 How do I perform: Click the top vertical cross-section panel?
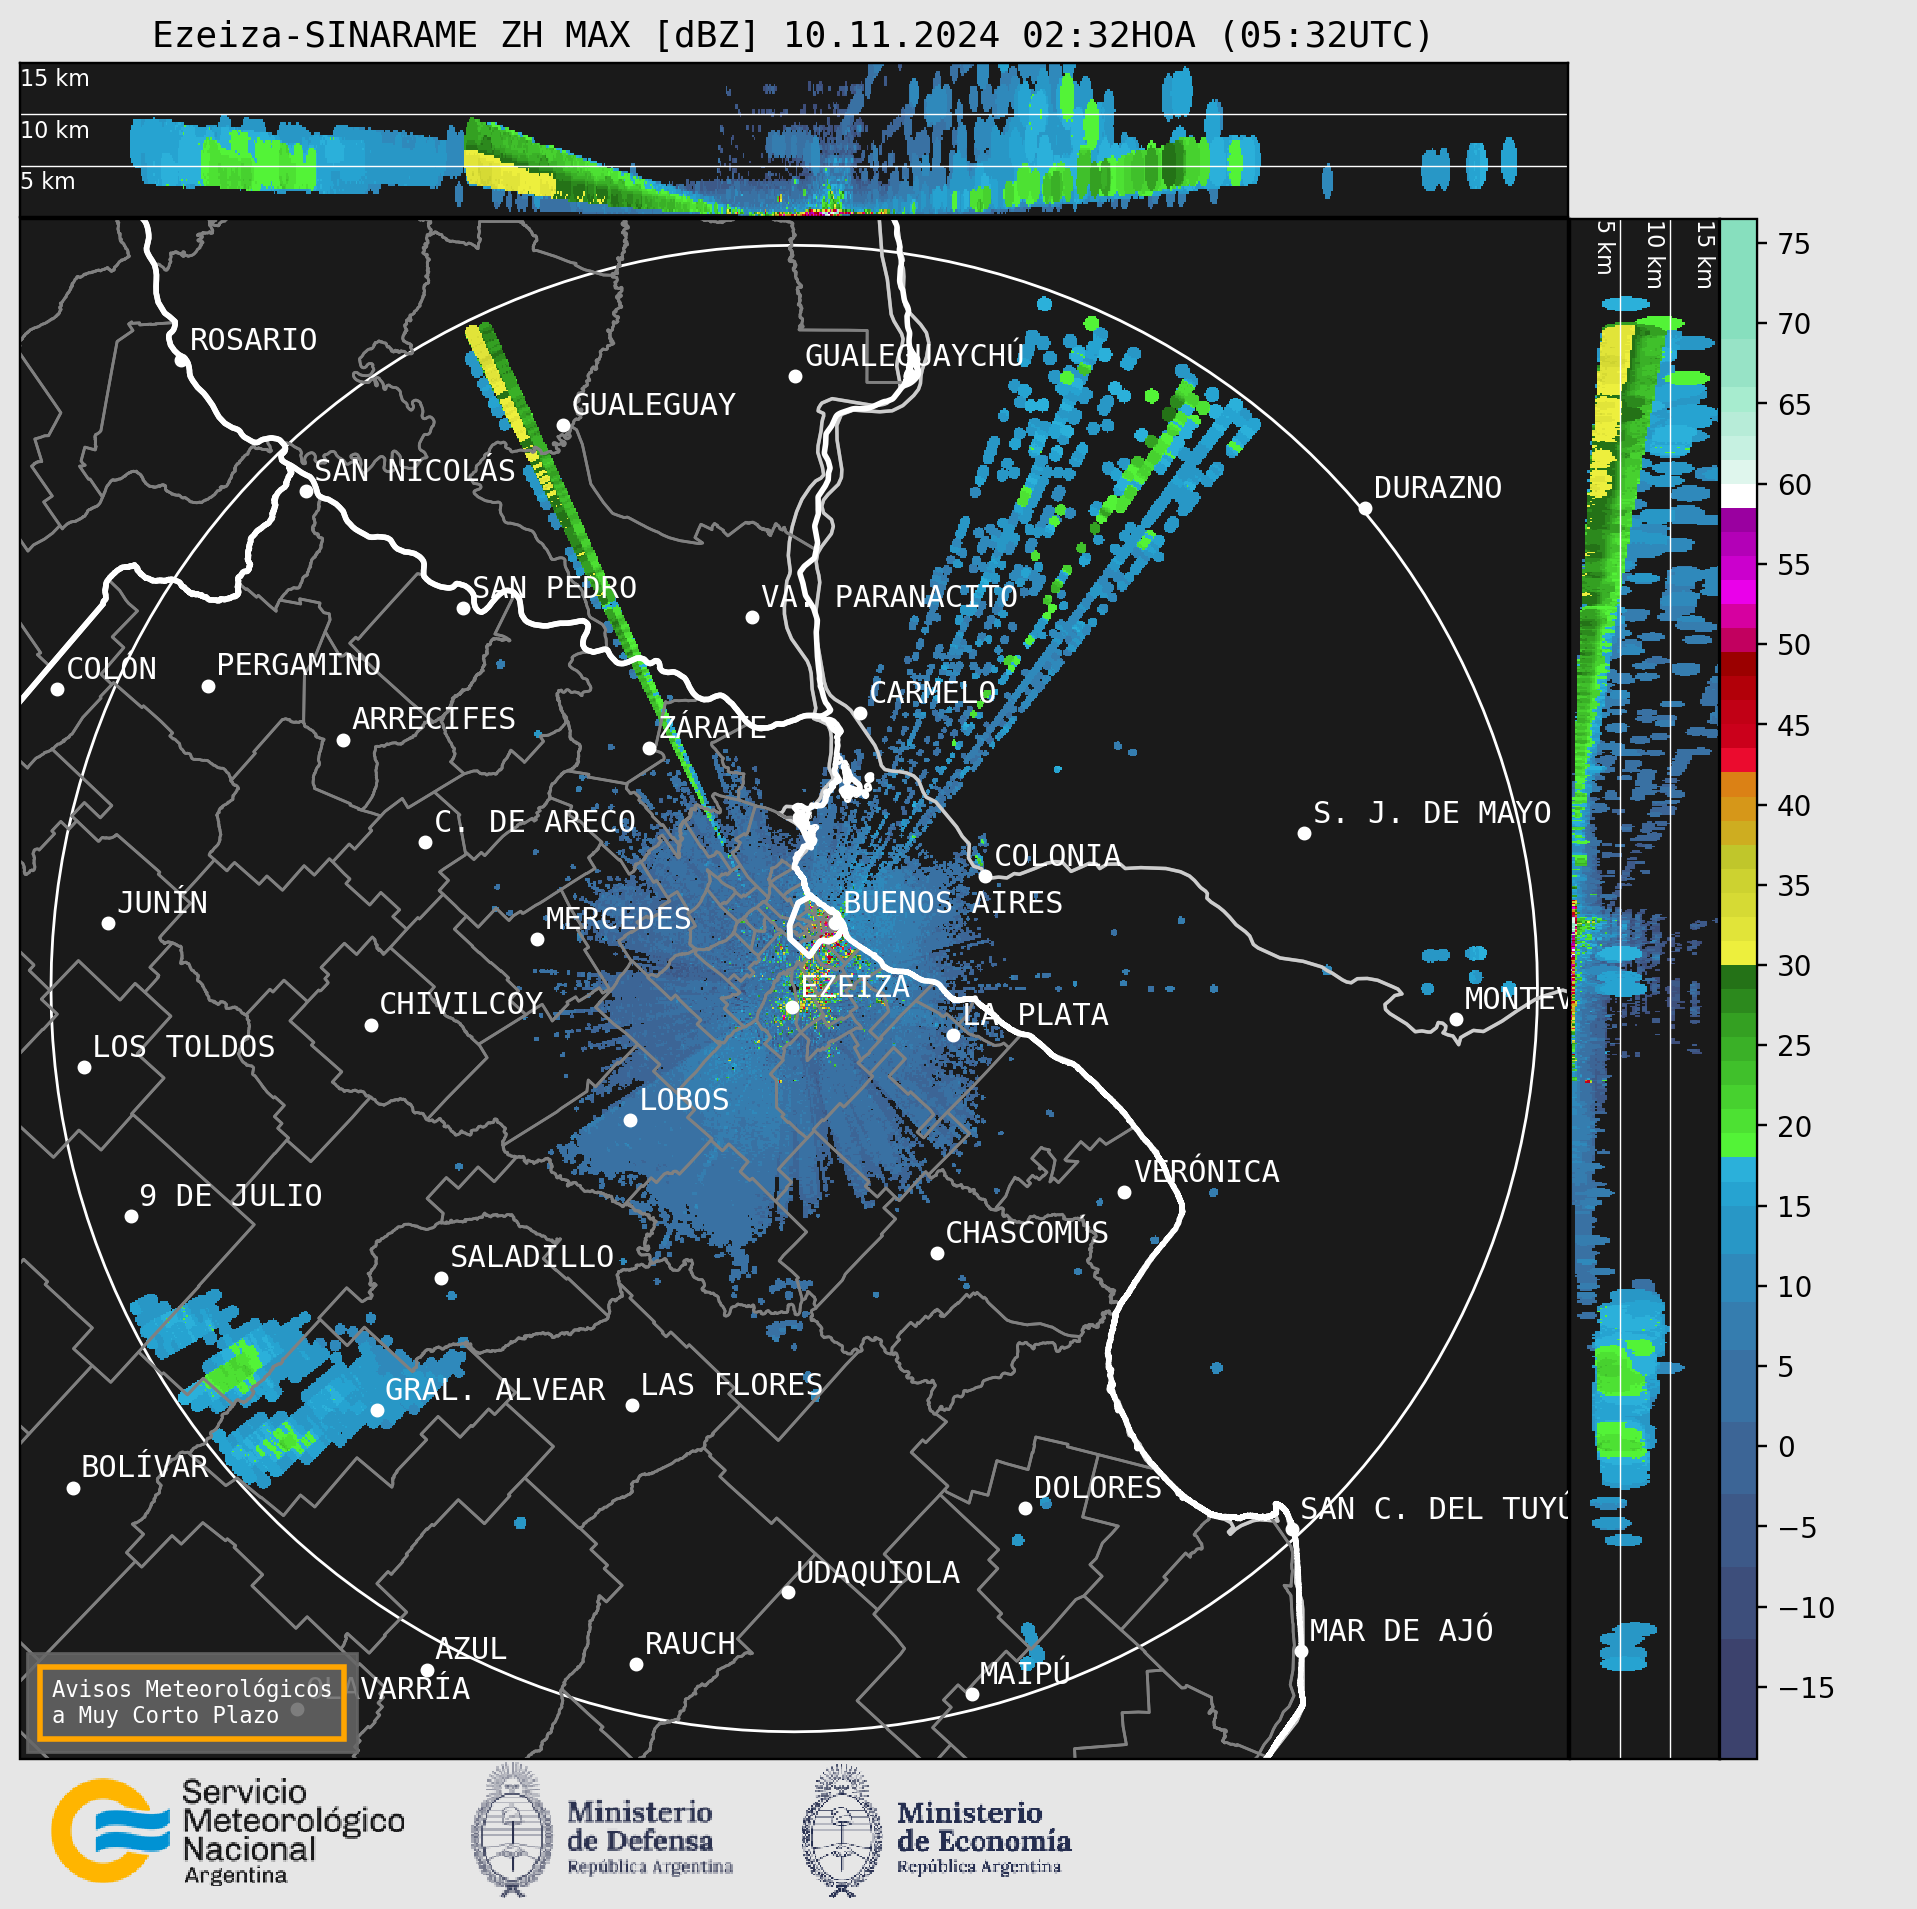(793, 139)
